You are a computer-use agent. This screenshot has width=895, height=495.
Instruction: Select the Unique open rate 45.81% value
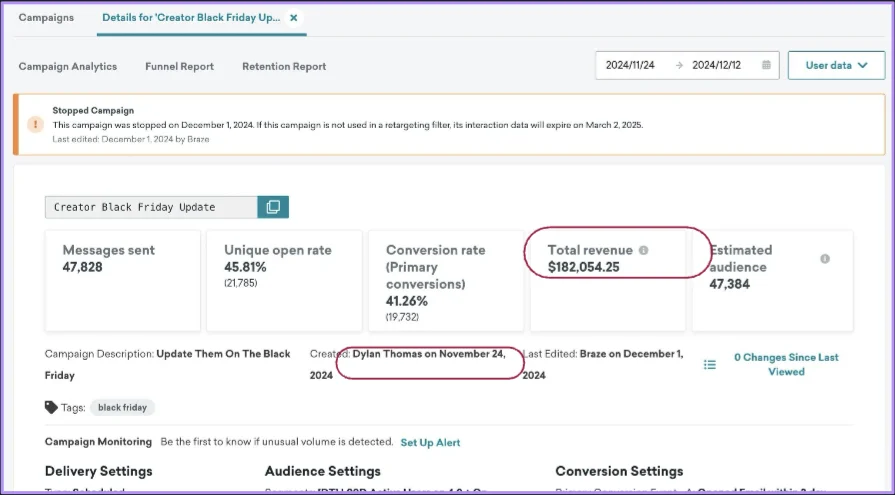pos(245,267)
